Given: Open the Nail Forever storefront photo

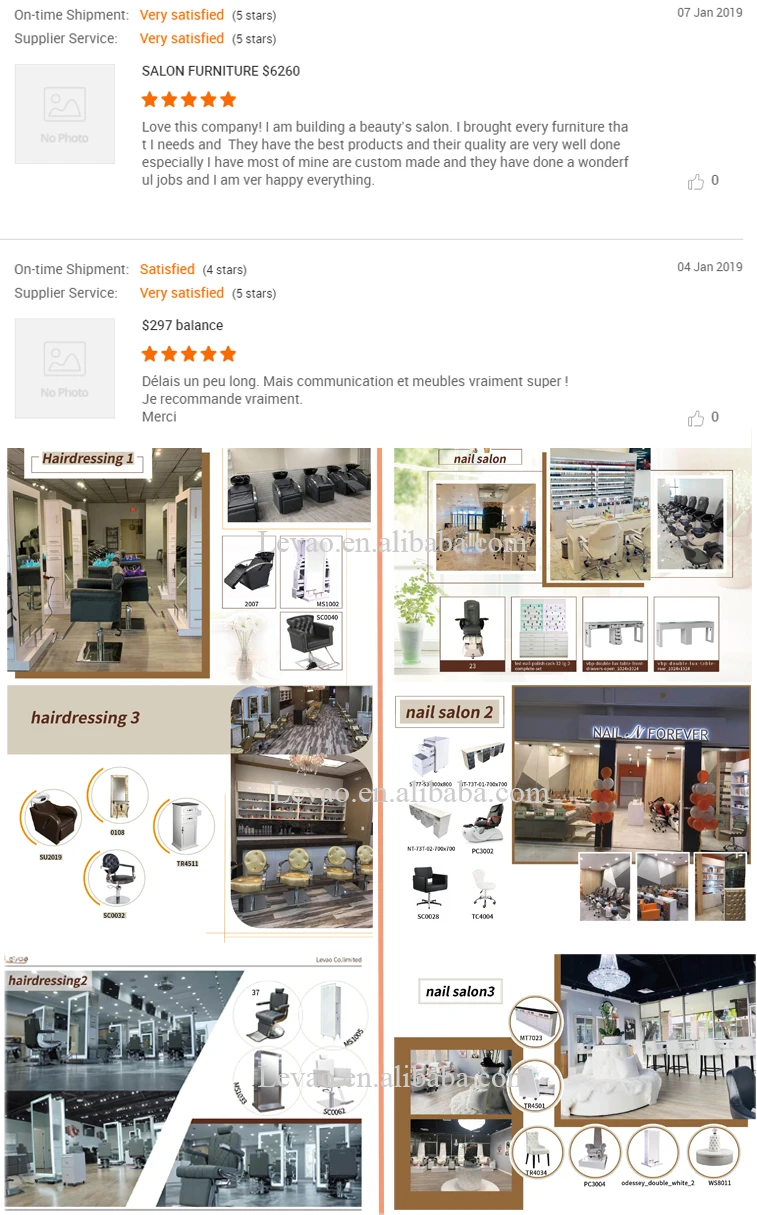Looking at the screenshot, I should pos(631,768).
